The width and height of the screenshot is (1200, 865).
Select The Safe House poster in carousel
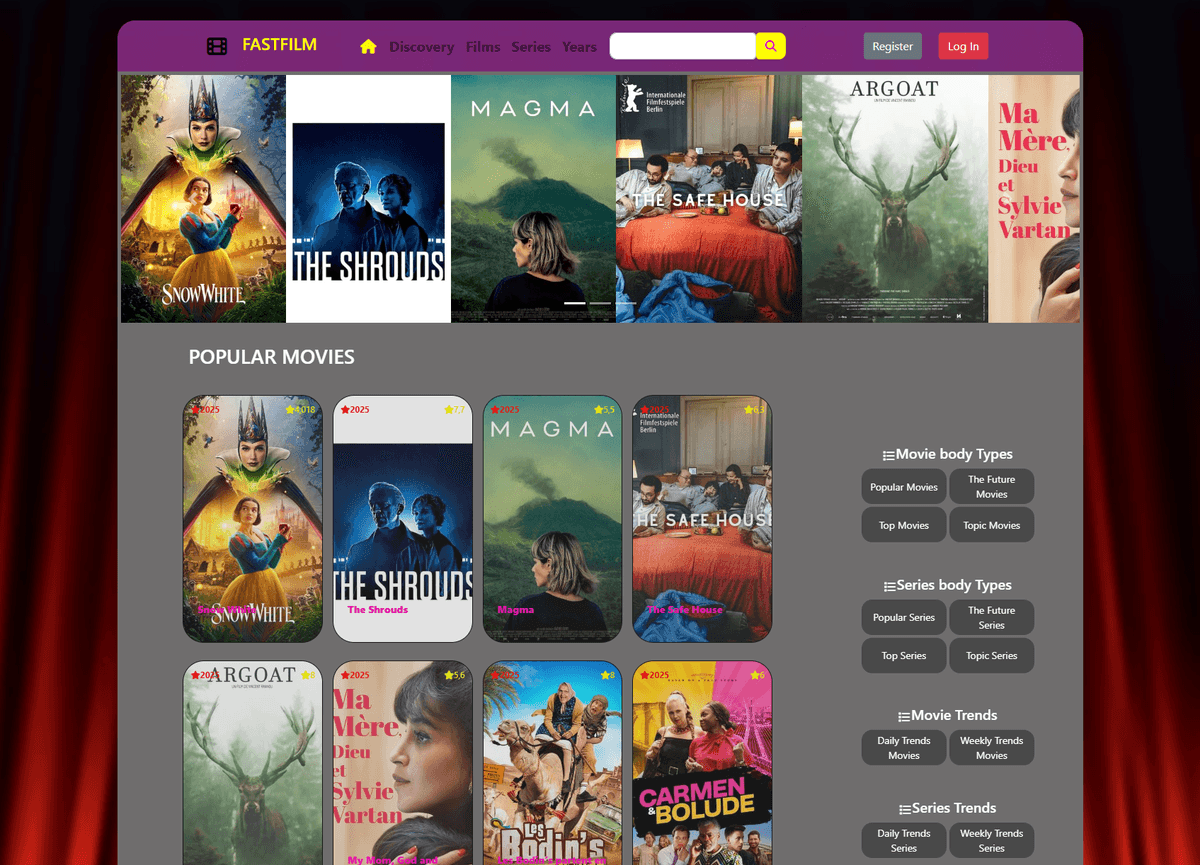[x=709, y=198]
